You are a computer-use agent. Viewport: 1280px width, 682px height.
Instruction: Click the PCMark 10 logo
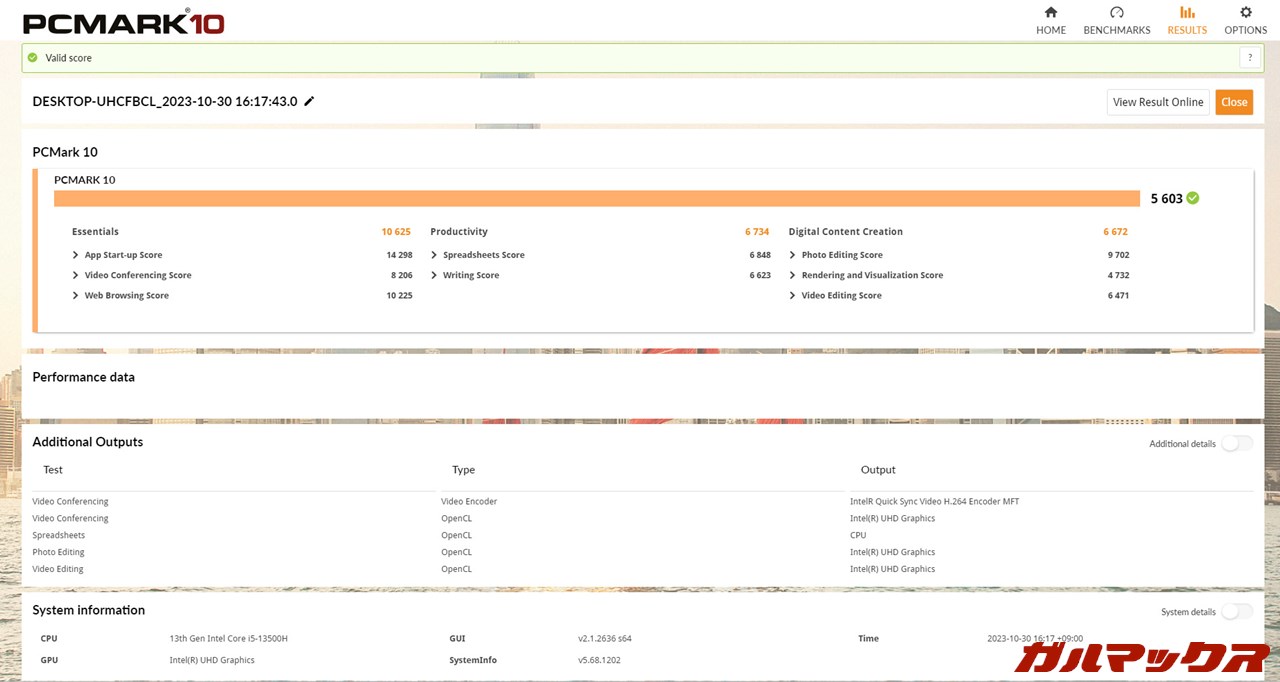coord(123,22)
